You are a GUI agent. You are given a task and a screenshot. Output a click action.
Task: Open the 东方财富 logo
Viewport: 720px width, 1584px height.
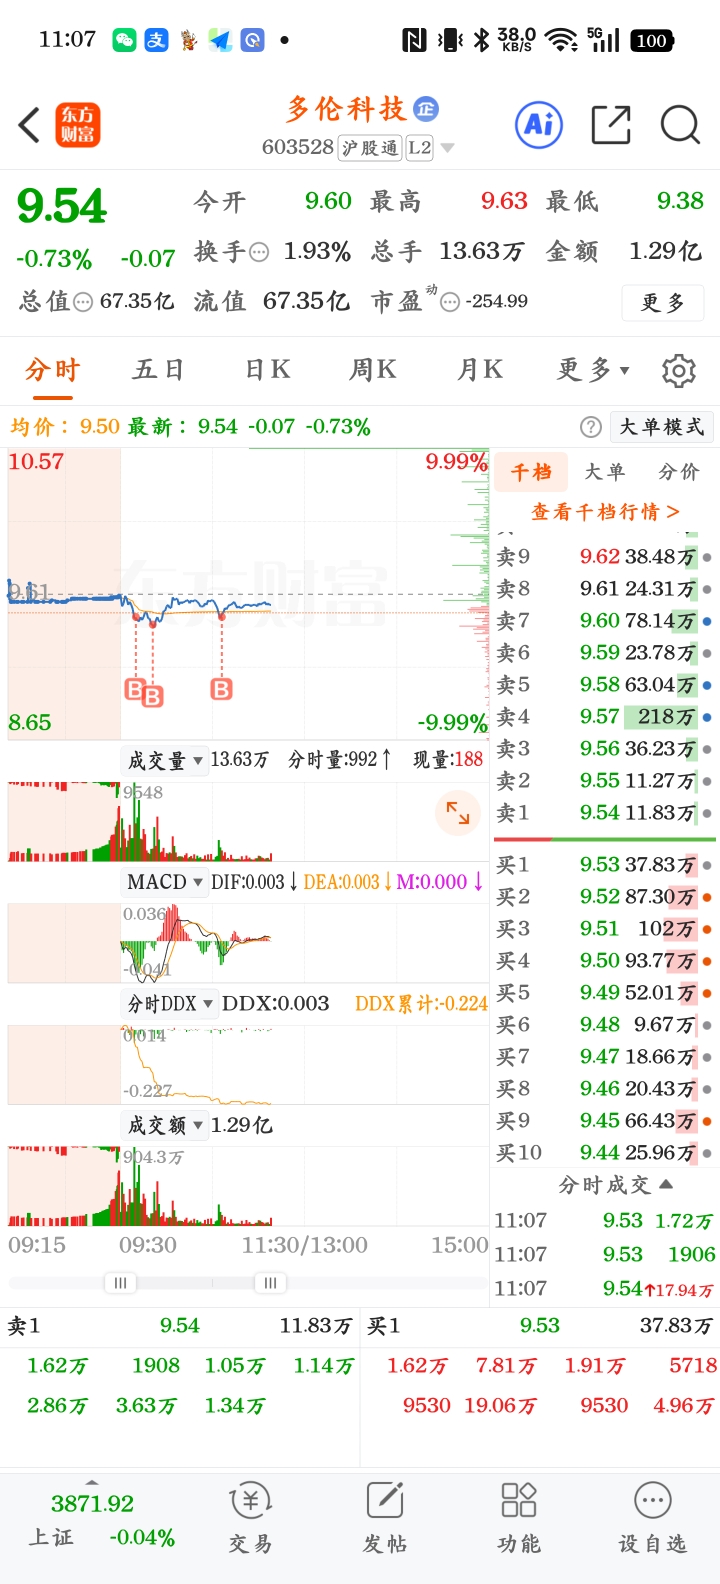point(78,125)
